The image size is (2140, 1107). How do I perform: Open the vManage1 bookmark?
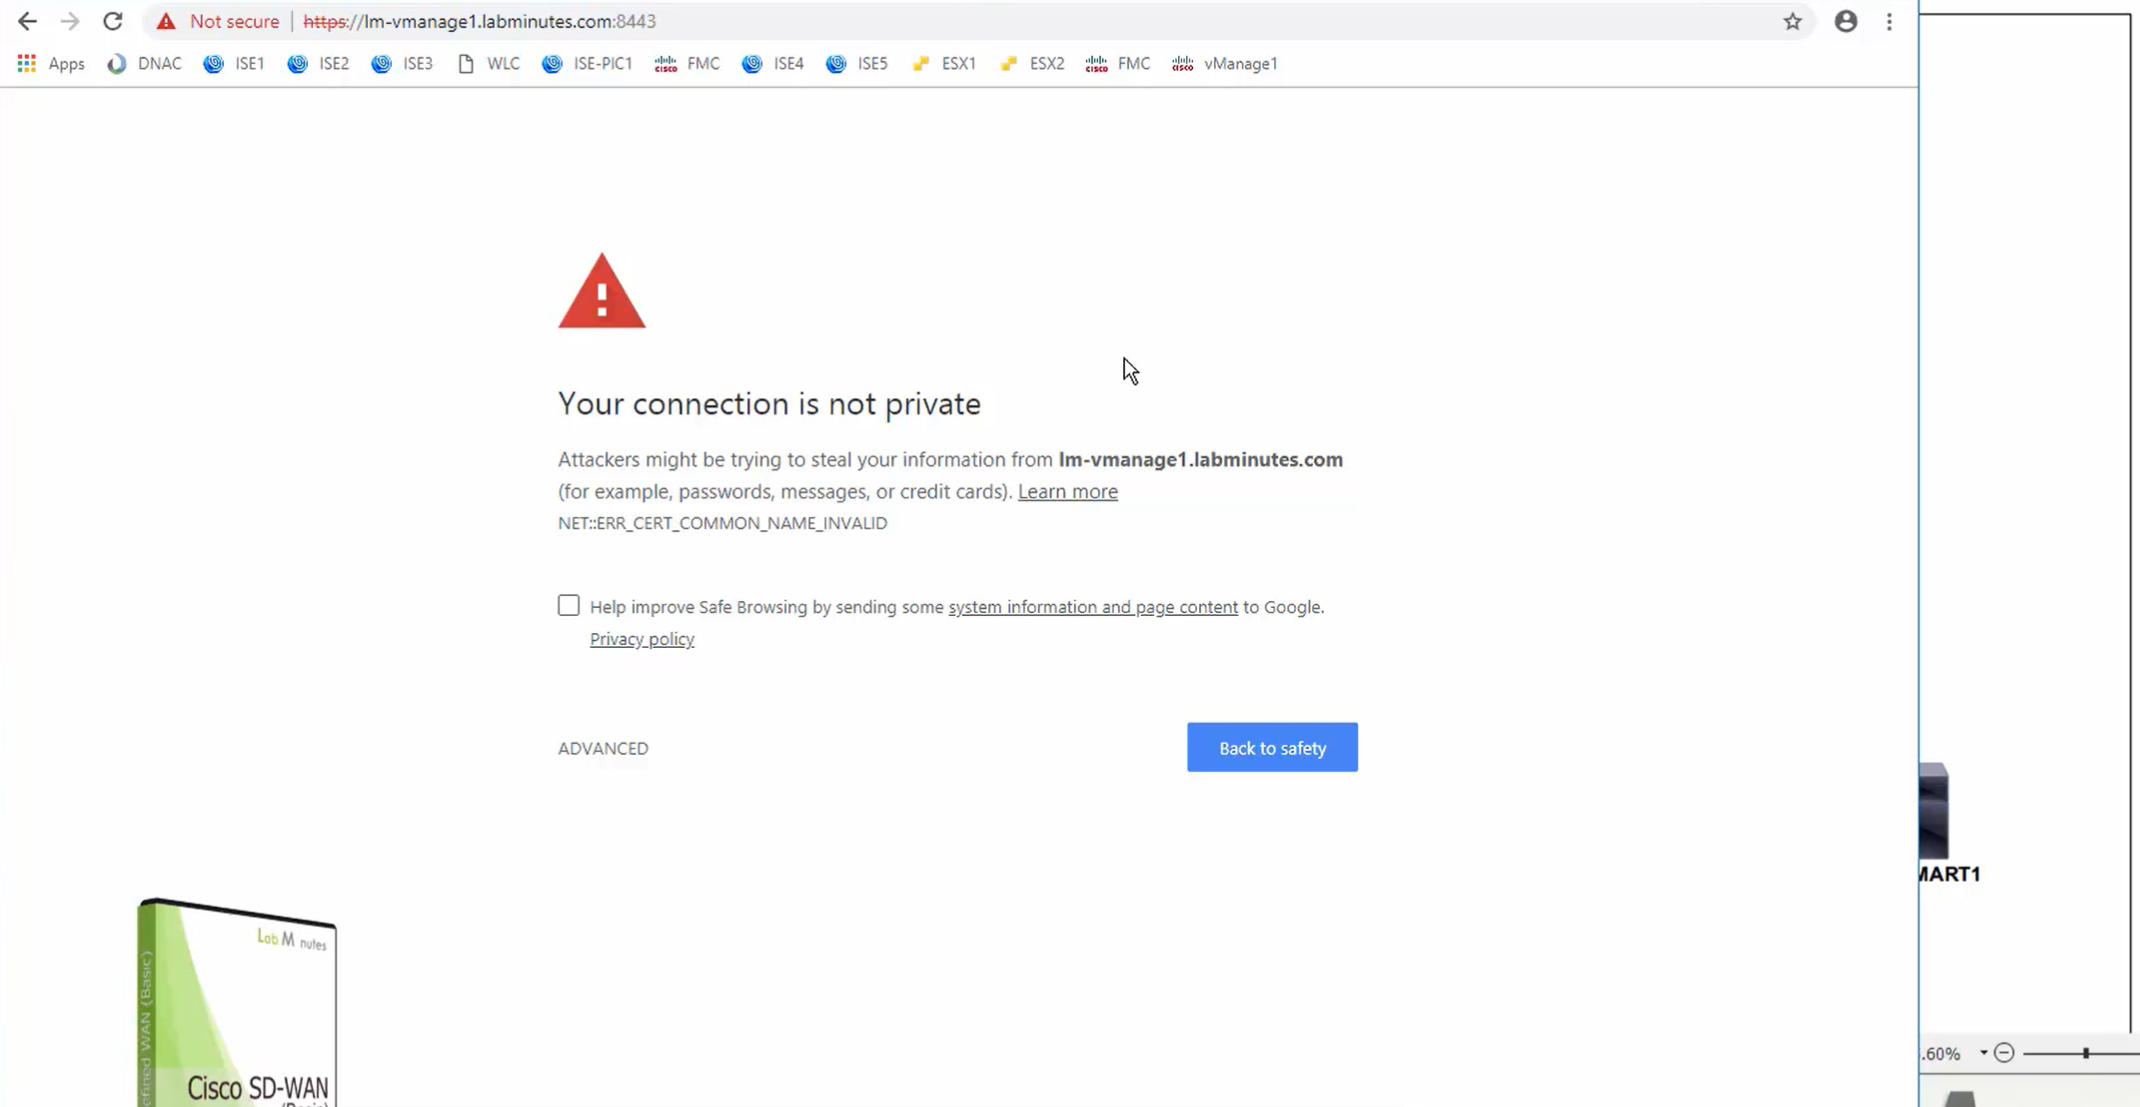[1225, 63]
